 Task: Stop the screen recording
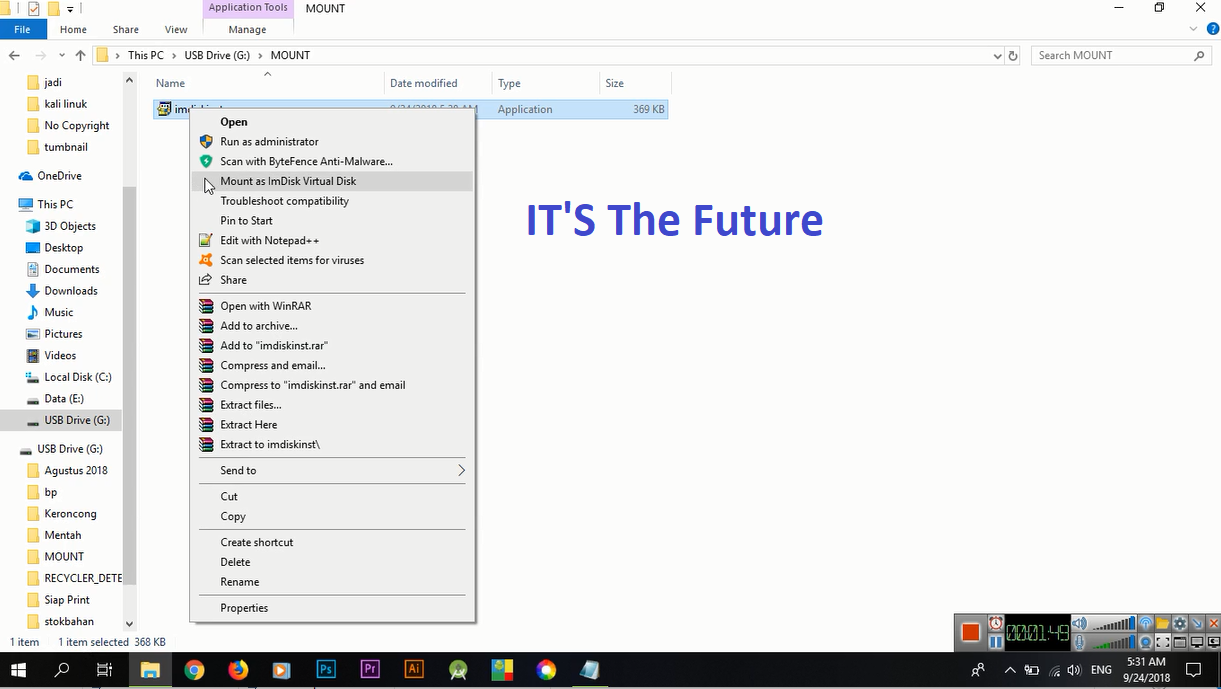tap(971, 632)
